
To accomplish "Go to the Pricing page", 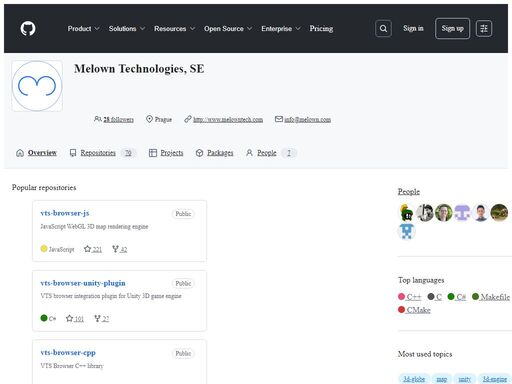I will [321, 29].
